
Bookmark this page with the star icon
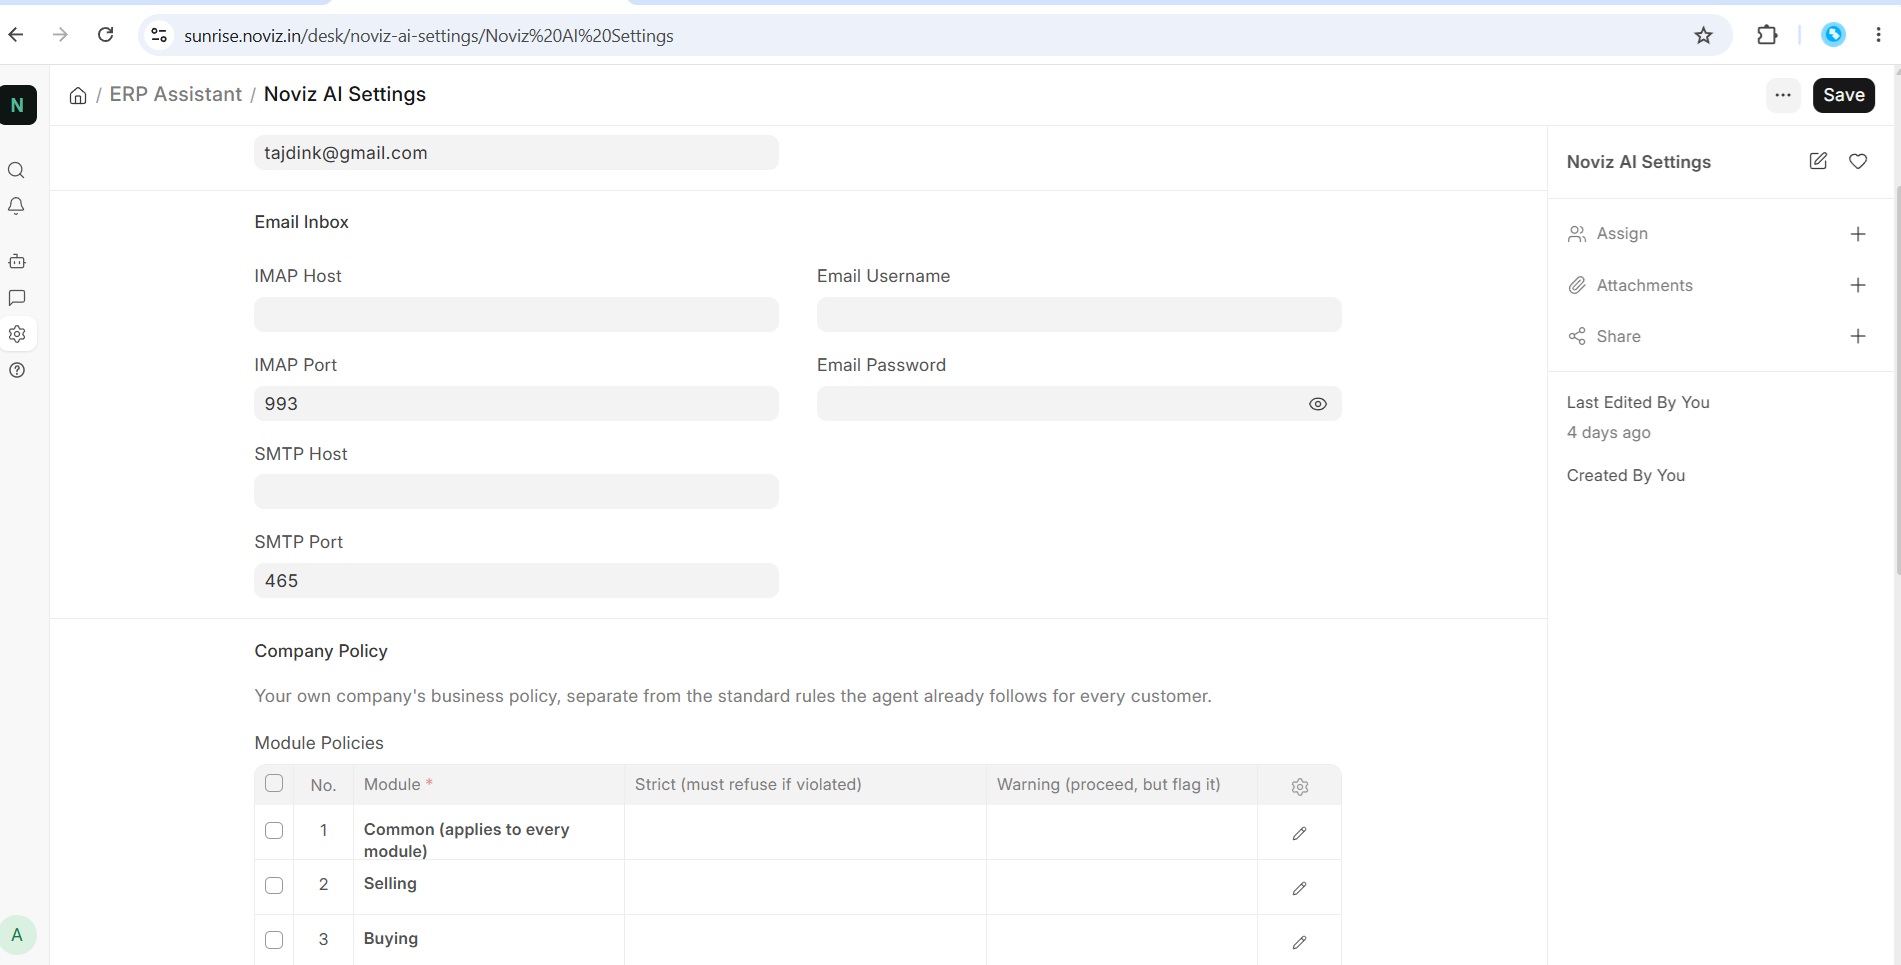pos(1704,36)
